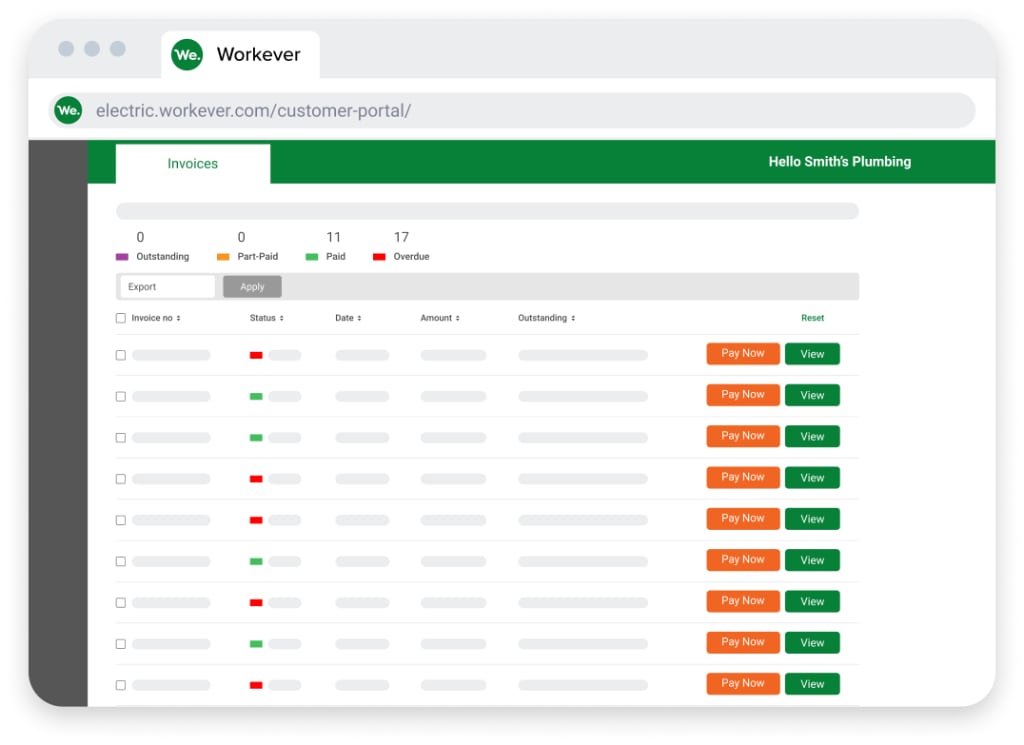
Task: Click the Reset link above the table
Action: pos(812,318)
